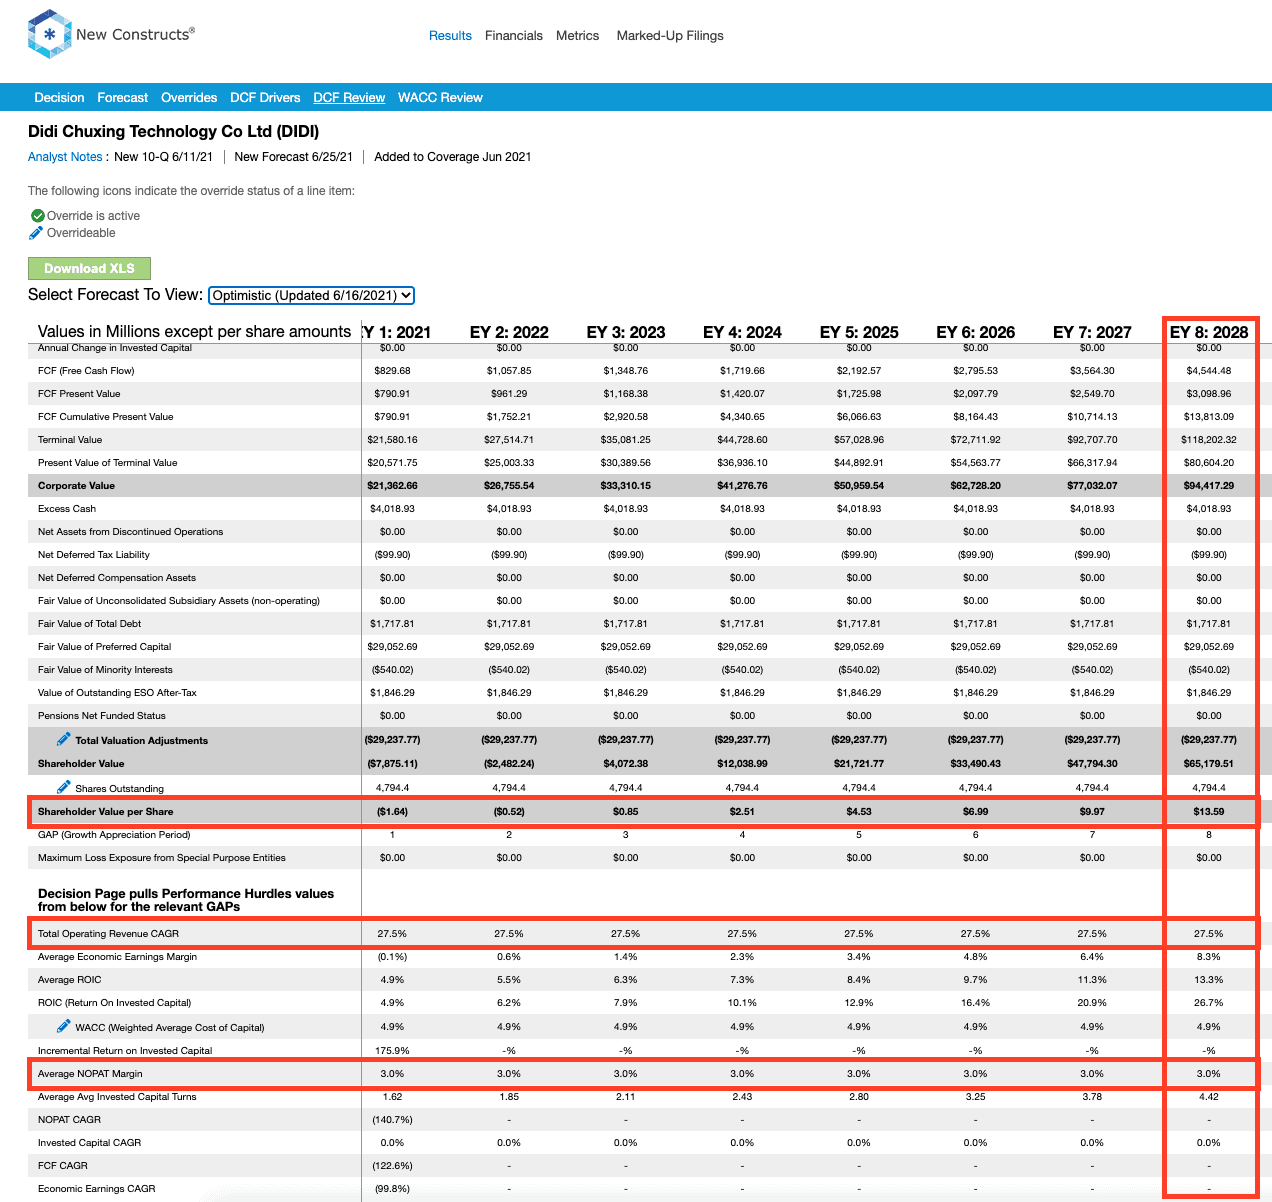Click the Average NOPAT Margin row label

click(90, 1074)
